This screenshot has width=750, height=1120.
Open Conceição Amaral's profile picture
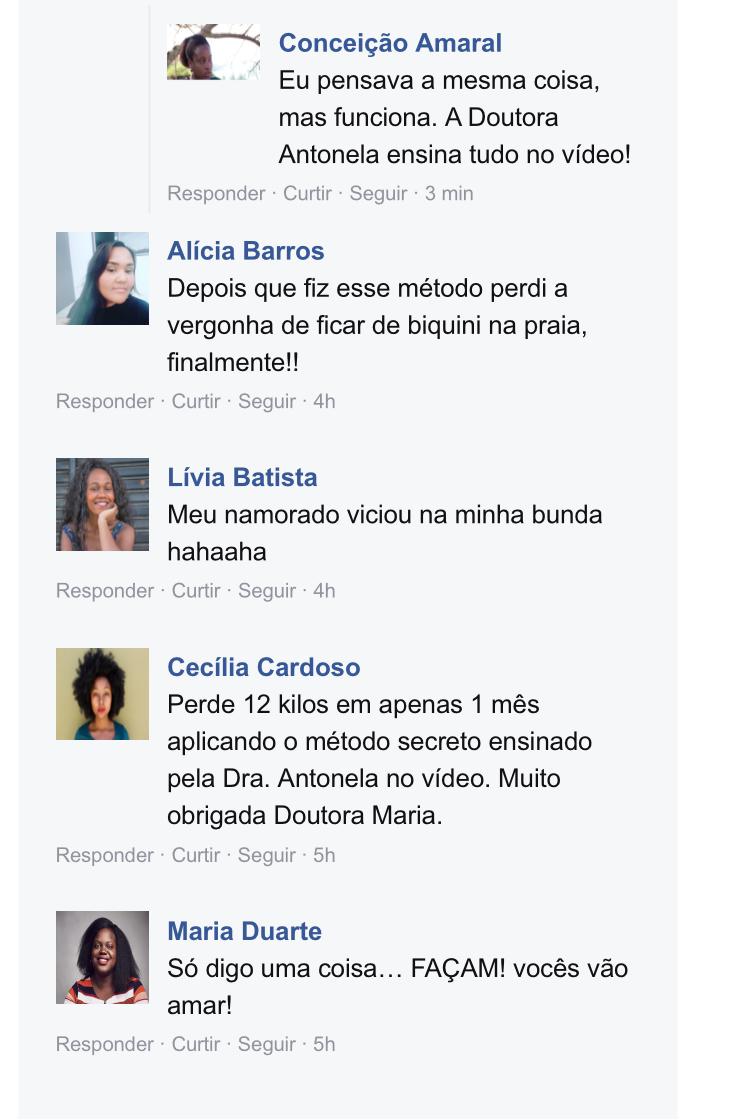click(213, 51)
